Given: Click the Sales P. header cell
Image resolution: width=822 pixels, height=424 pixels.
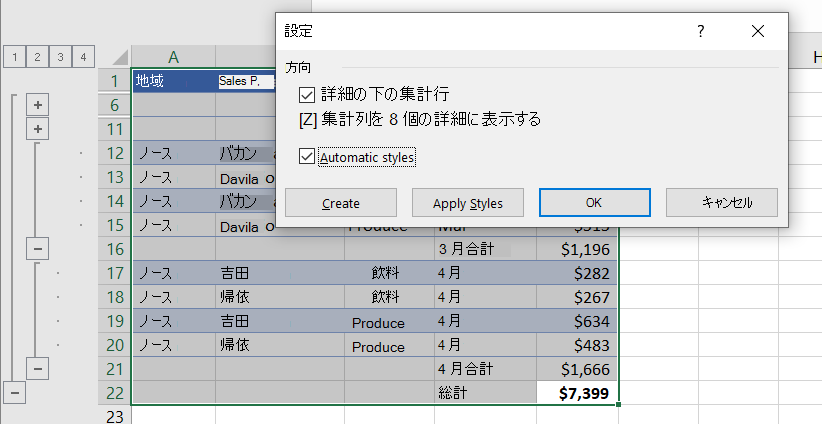Looking at the screenshot, I should click(x=246, y=81).
